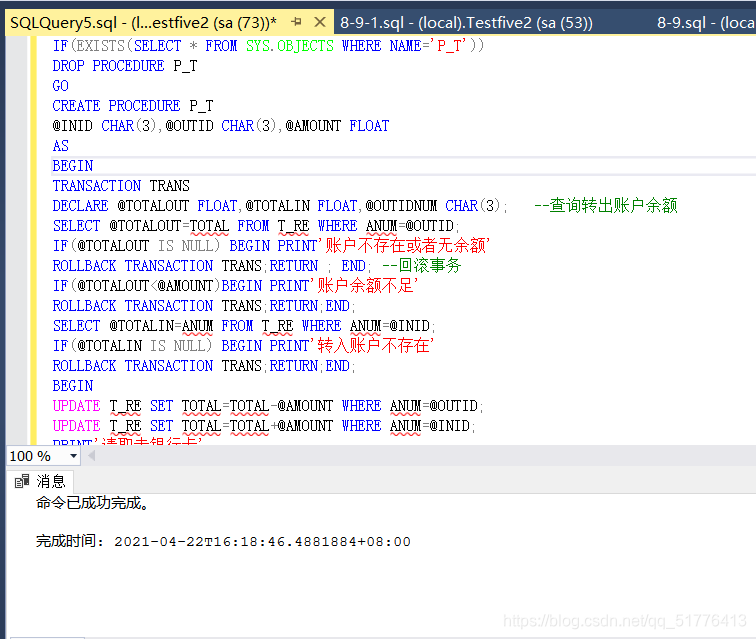Image resolution: width=756 pixels, height=639 pixels.
Task: Click the string '账户余额不足'
Action: pyautogui.click(x=364, y=286)
